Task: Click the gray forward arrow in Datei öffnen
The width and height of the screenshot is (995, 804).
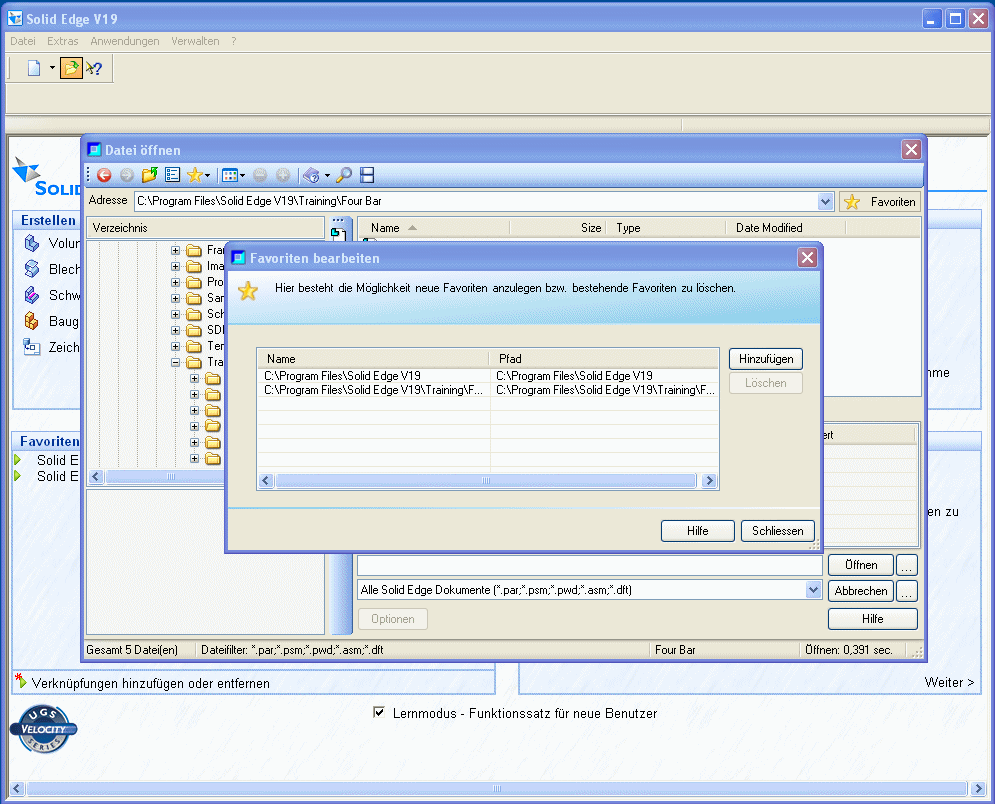Action: pos(127,175)
